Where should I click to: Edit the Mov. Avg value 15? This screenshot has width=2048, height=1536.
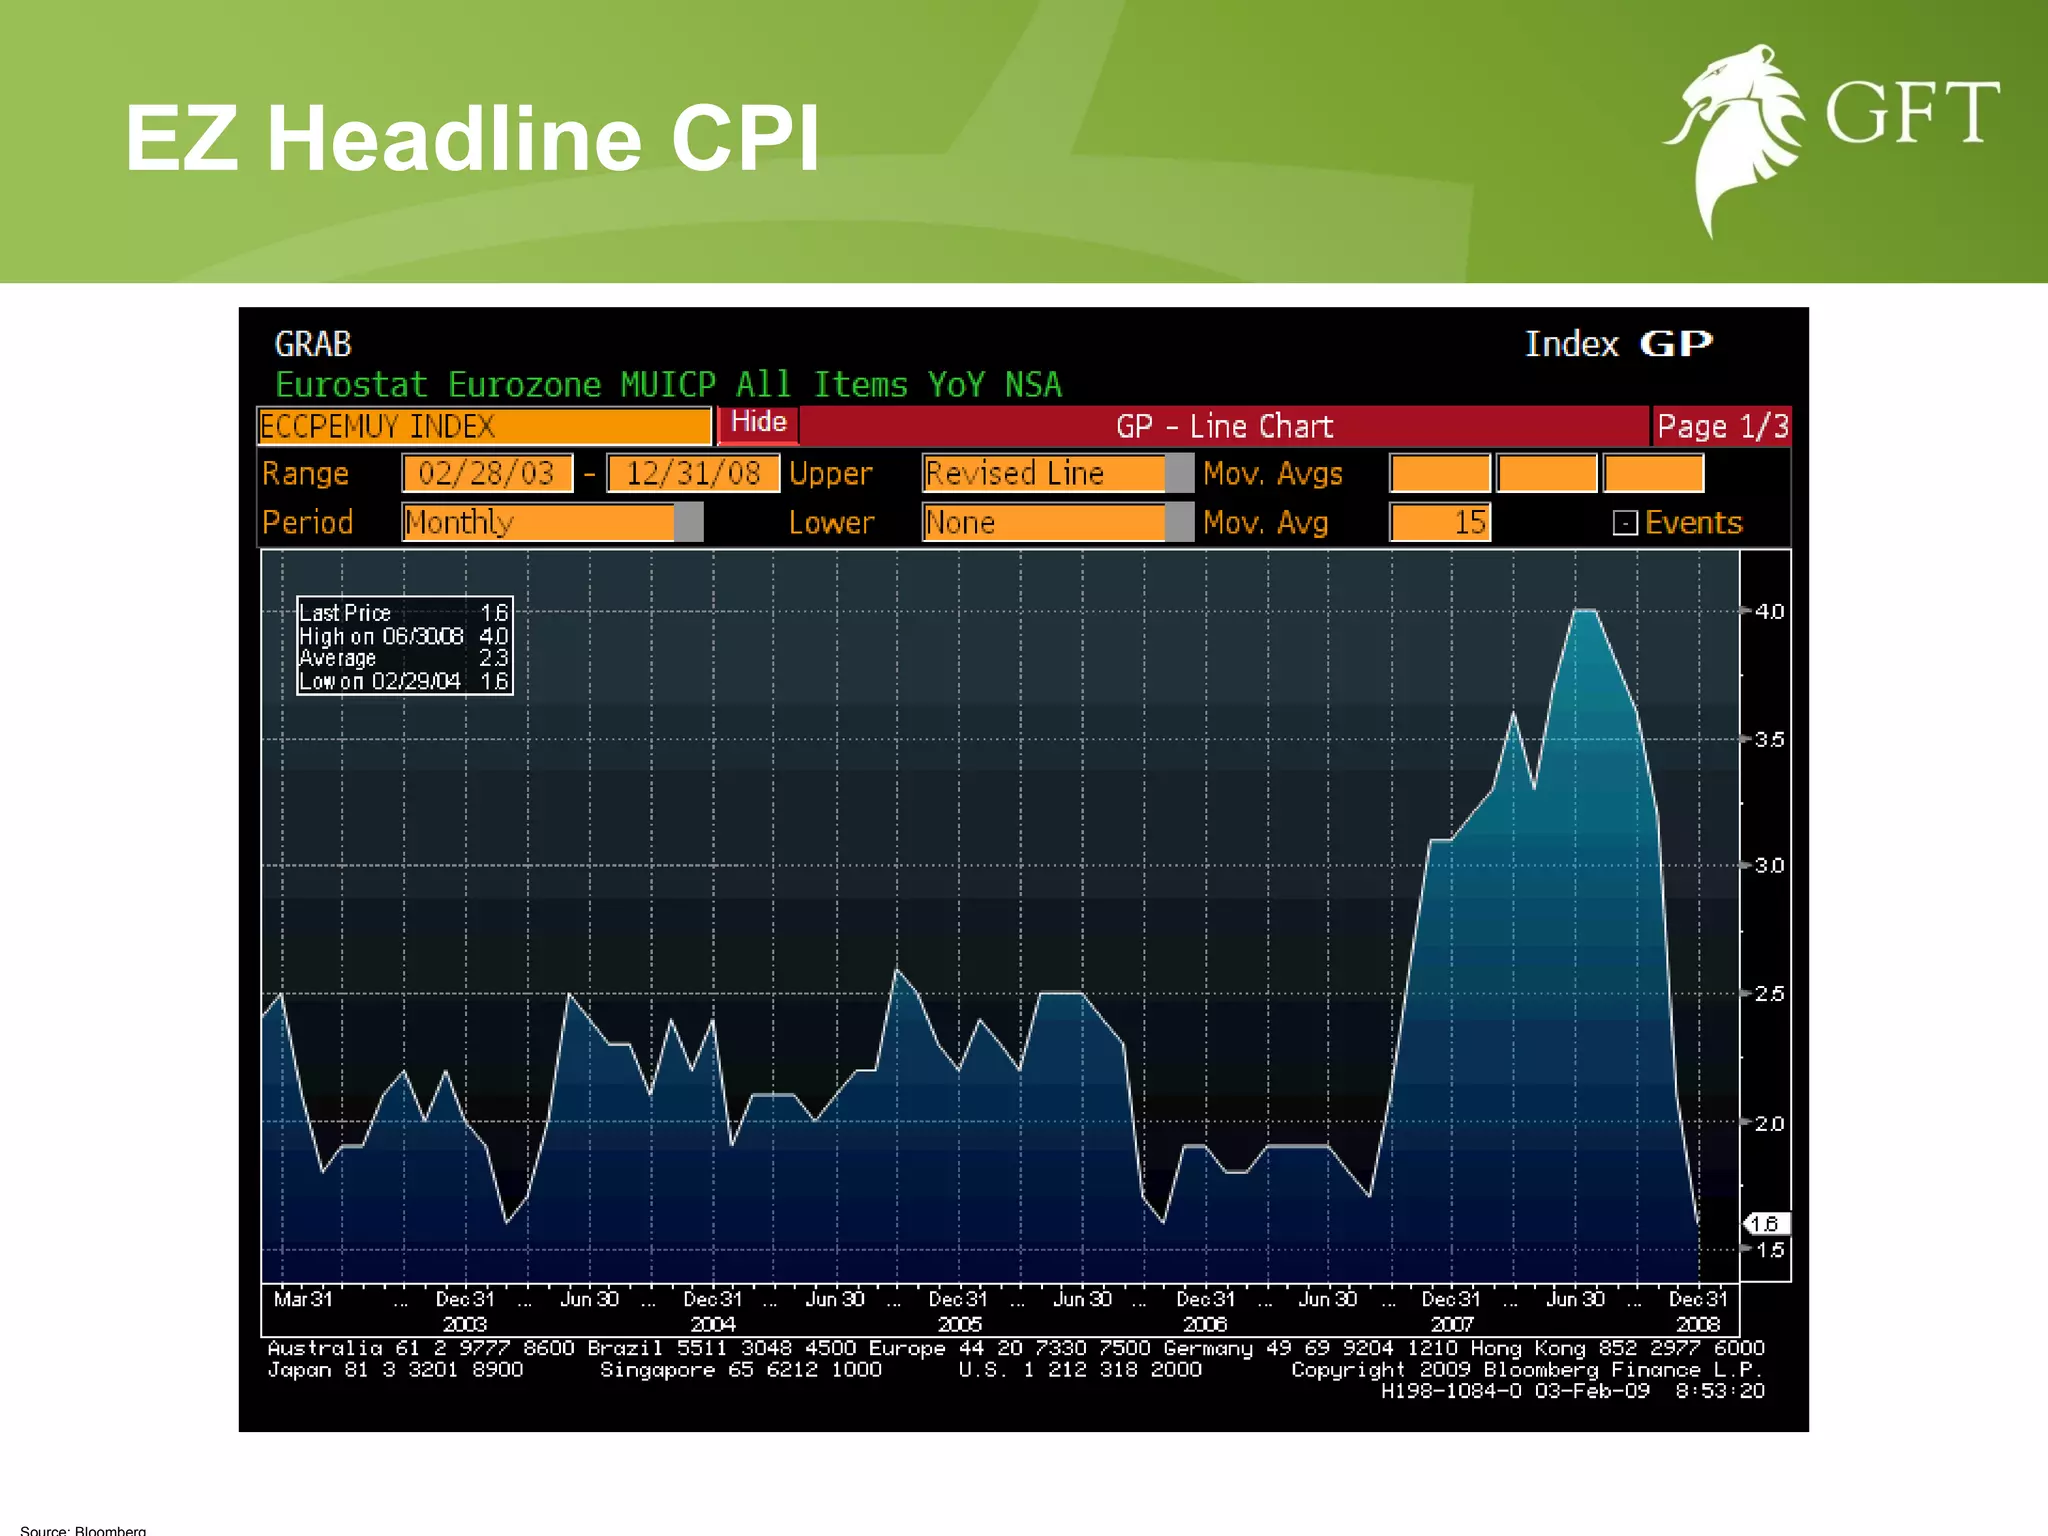point(1440,522)
